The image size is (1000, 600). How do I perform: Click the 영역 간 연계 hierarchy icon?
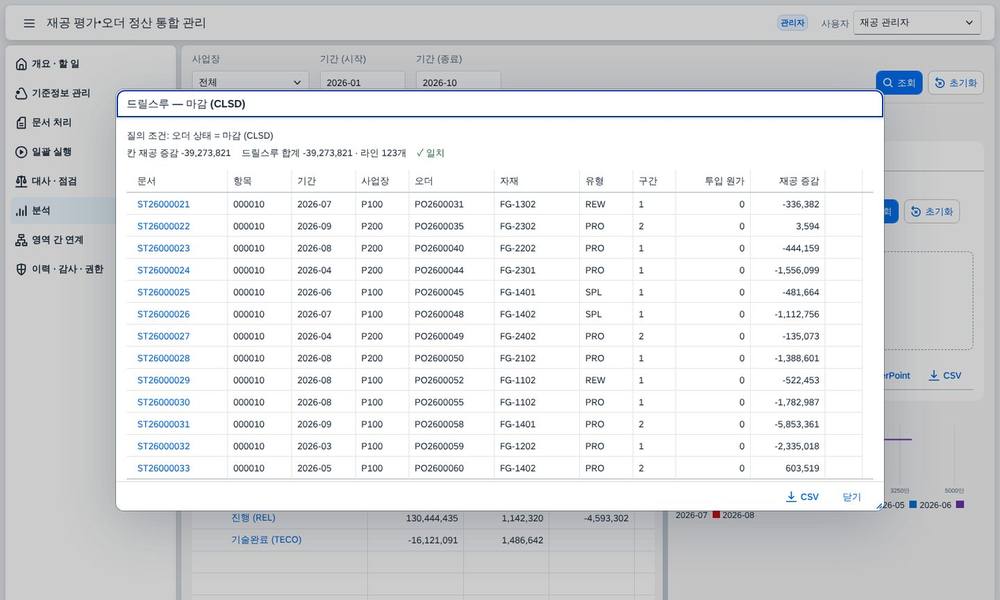[21, 240]
